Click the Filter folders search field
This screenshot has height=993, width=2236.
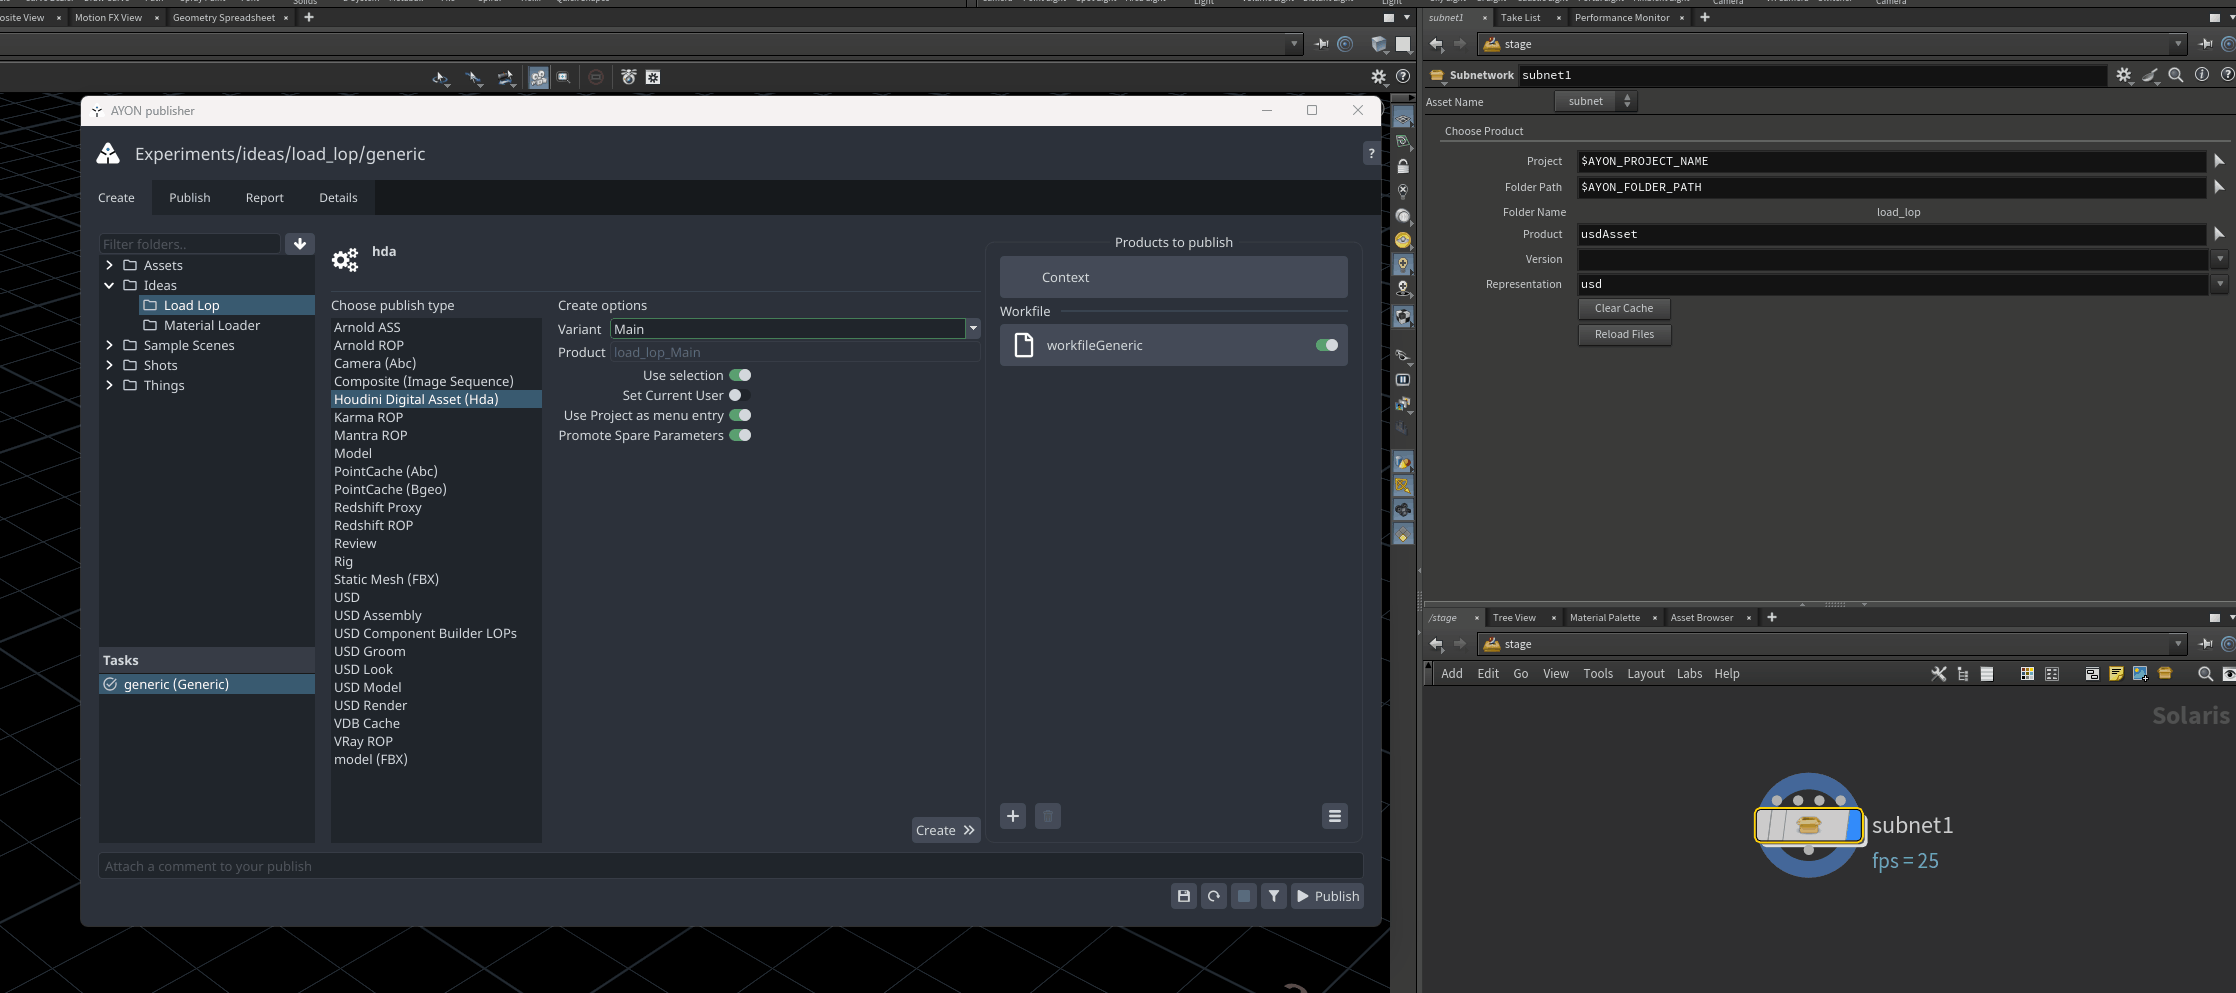pyautogui.click(x=190, y=244)
